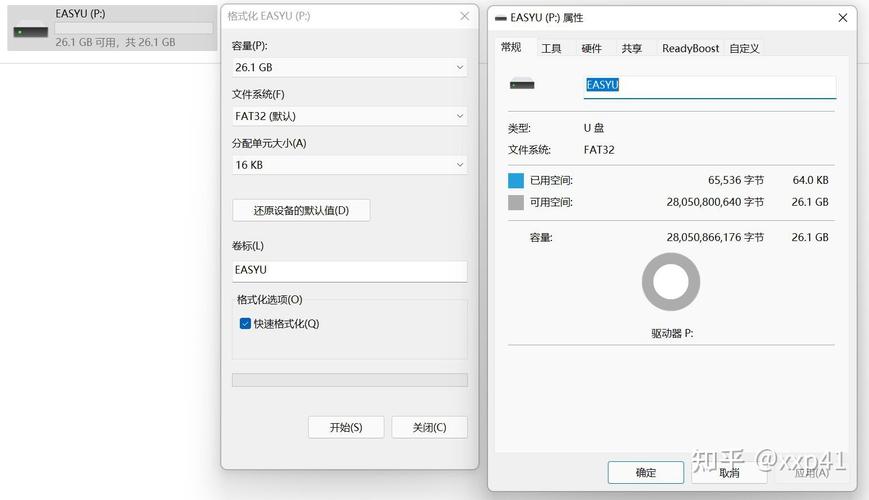Click the '28,050,866,176 字节' capacity value
869x500 pixels.
715,237
